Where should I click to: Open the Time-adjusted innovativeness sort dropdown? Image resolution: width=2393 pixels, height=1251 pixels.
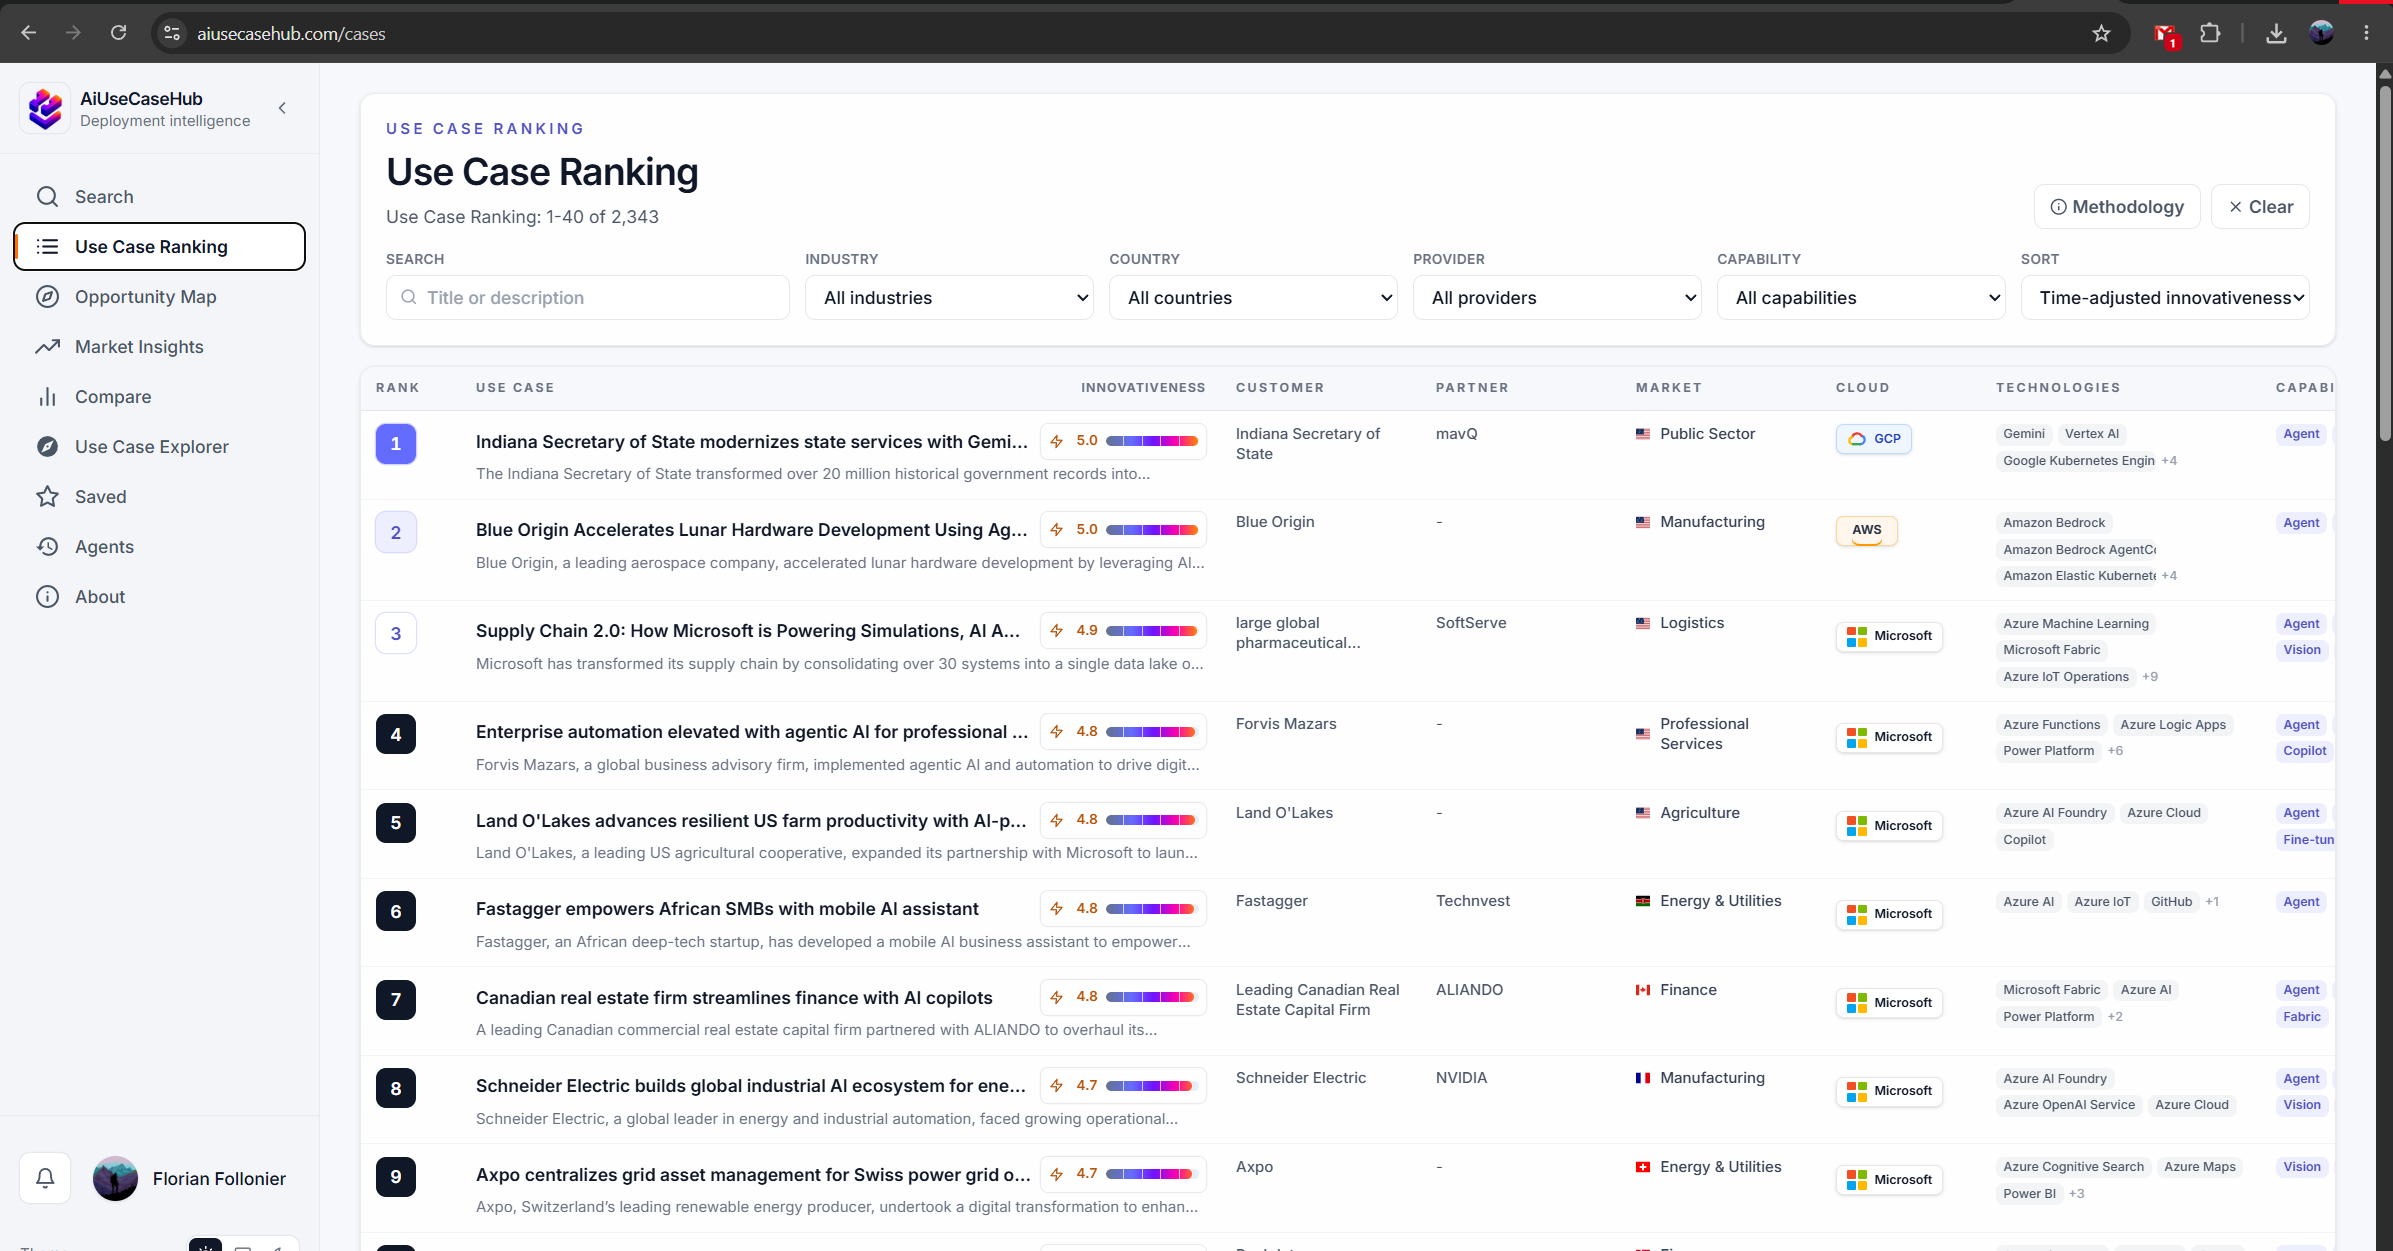pos(2165,298)
